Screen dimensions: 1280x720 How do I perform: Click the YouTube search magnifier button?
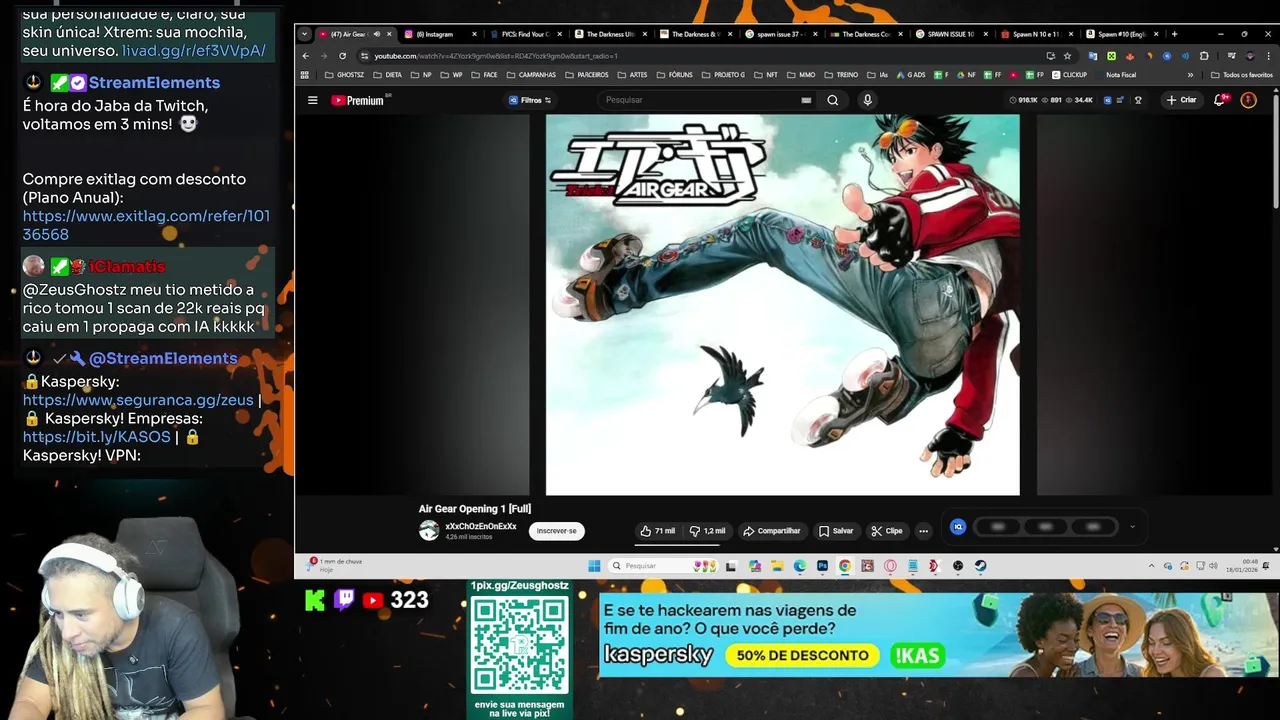832,100
